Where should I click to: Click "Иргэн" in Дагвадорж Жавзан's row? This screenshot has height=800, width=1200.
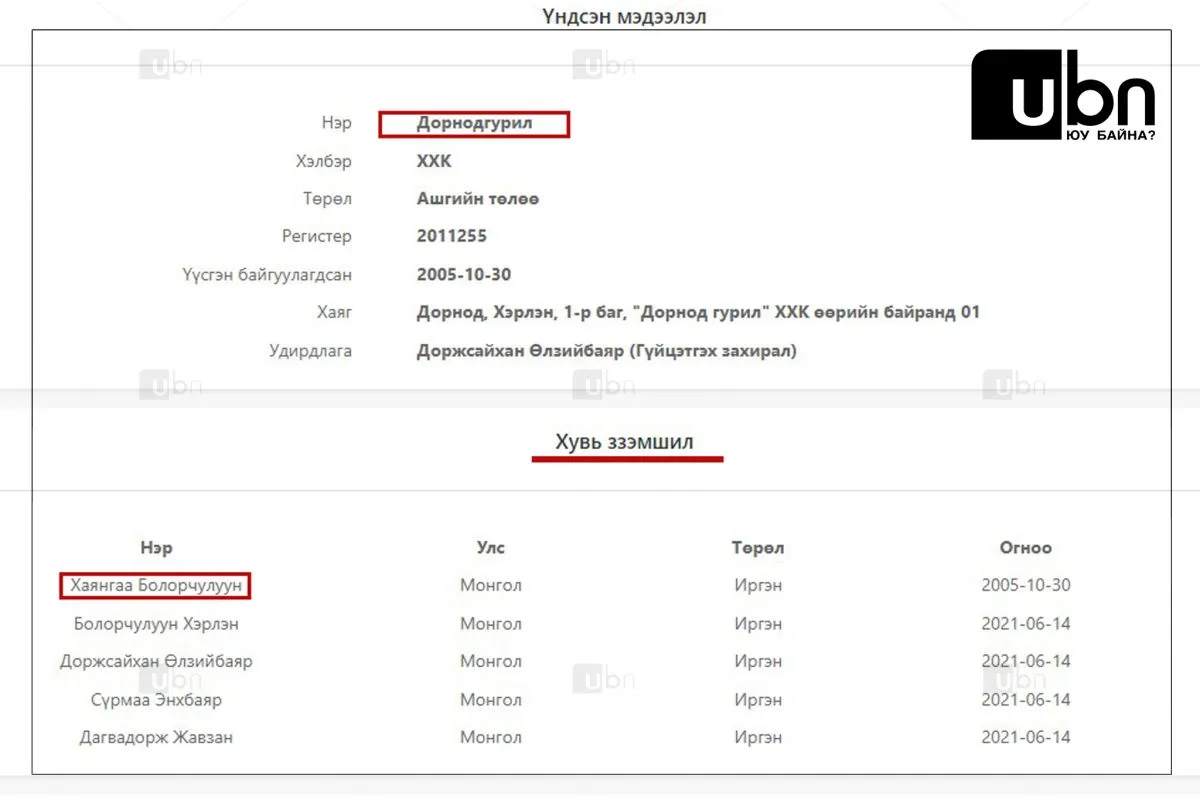[x=758, y=738]
